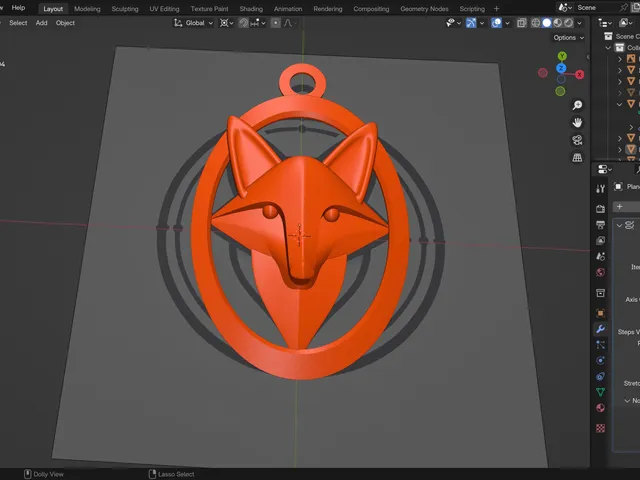Open the Animation workspace tab
This screenshot has width=640, height=480.
288,9
